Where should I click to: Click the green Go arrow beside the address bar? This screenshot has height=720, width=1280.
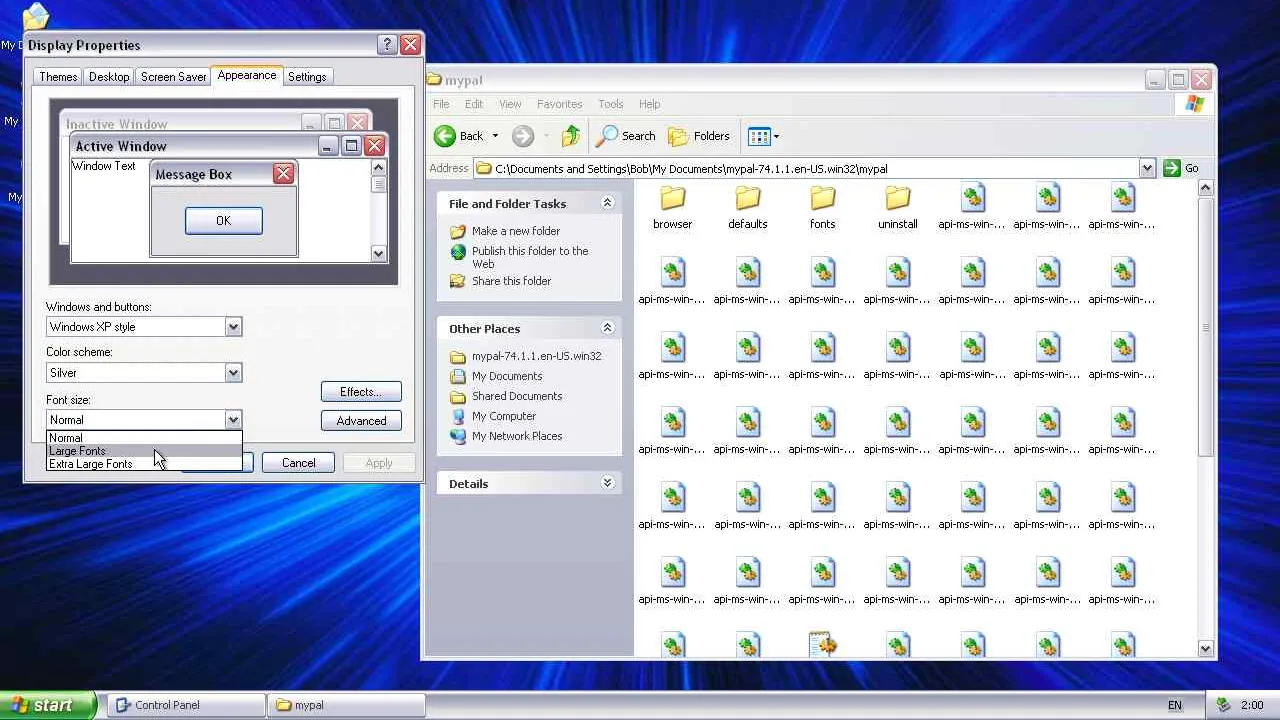pos(1172,168)
